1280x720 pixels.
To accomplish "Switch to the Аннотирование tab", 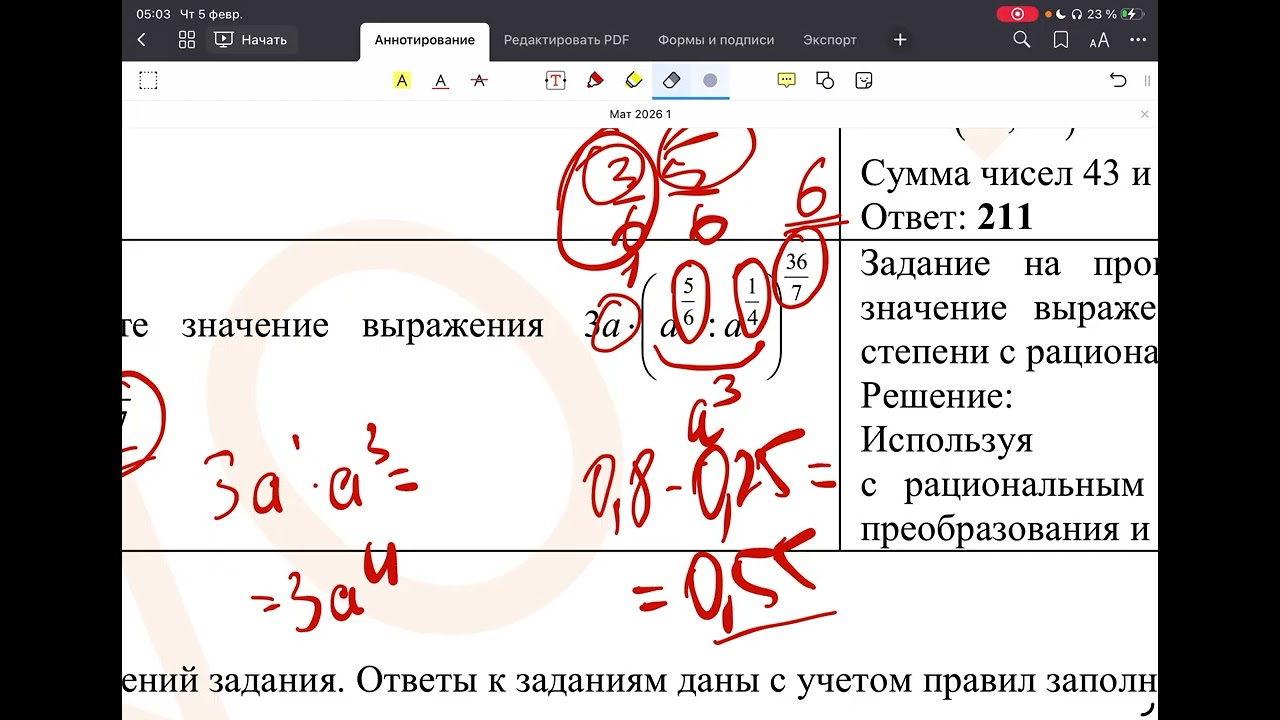I will coord(425,40).
